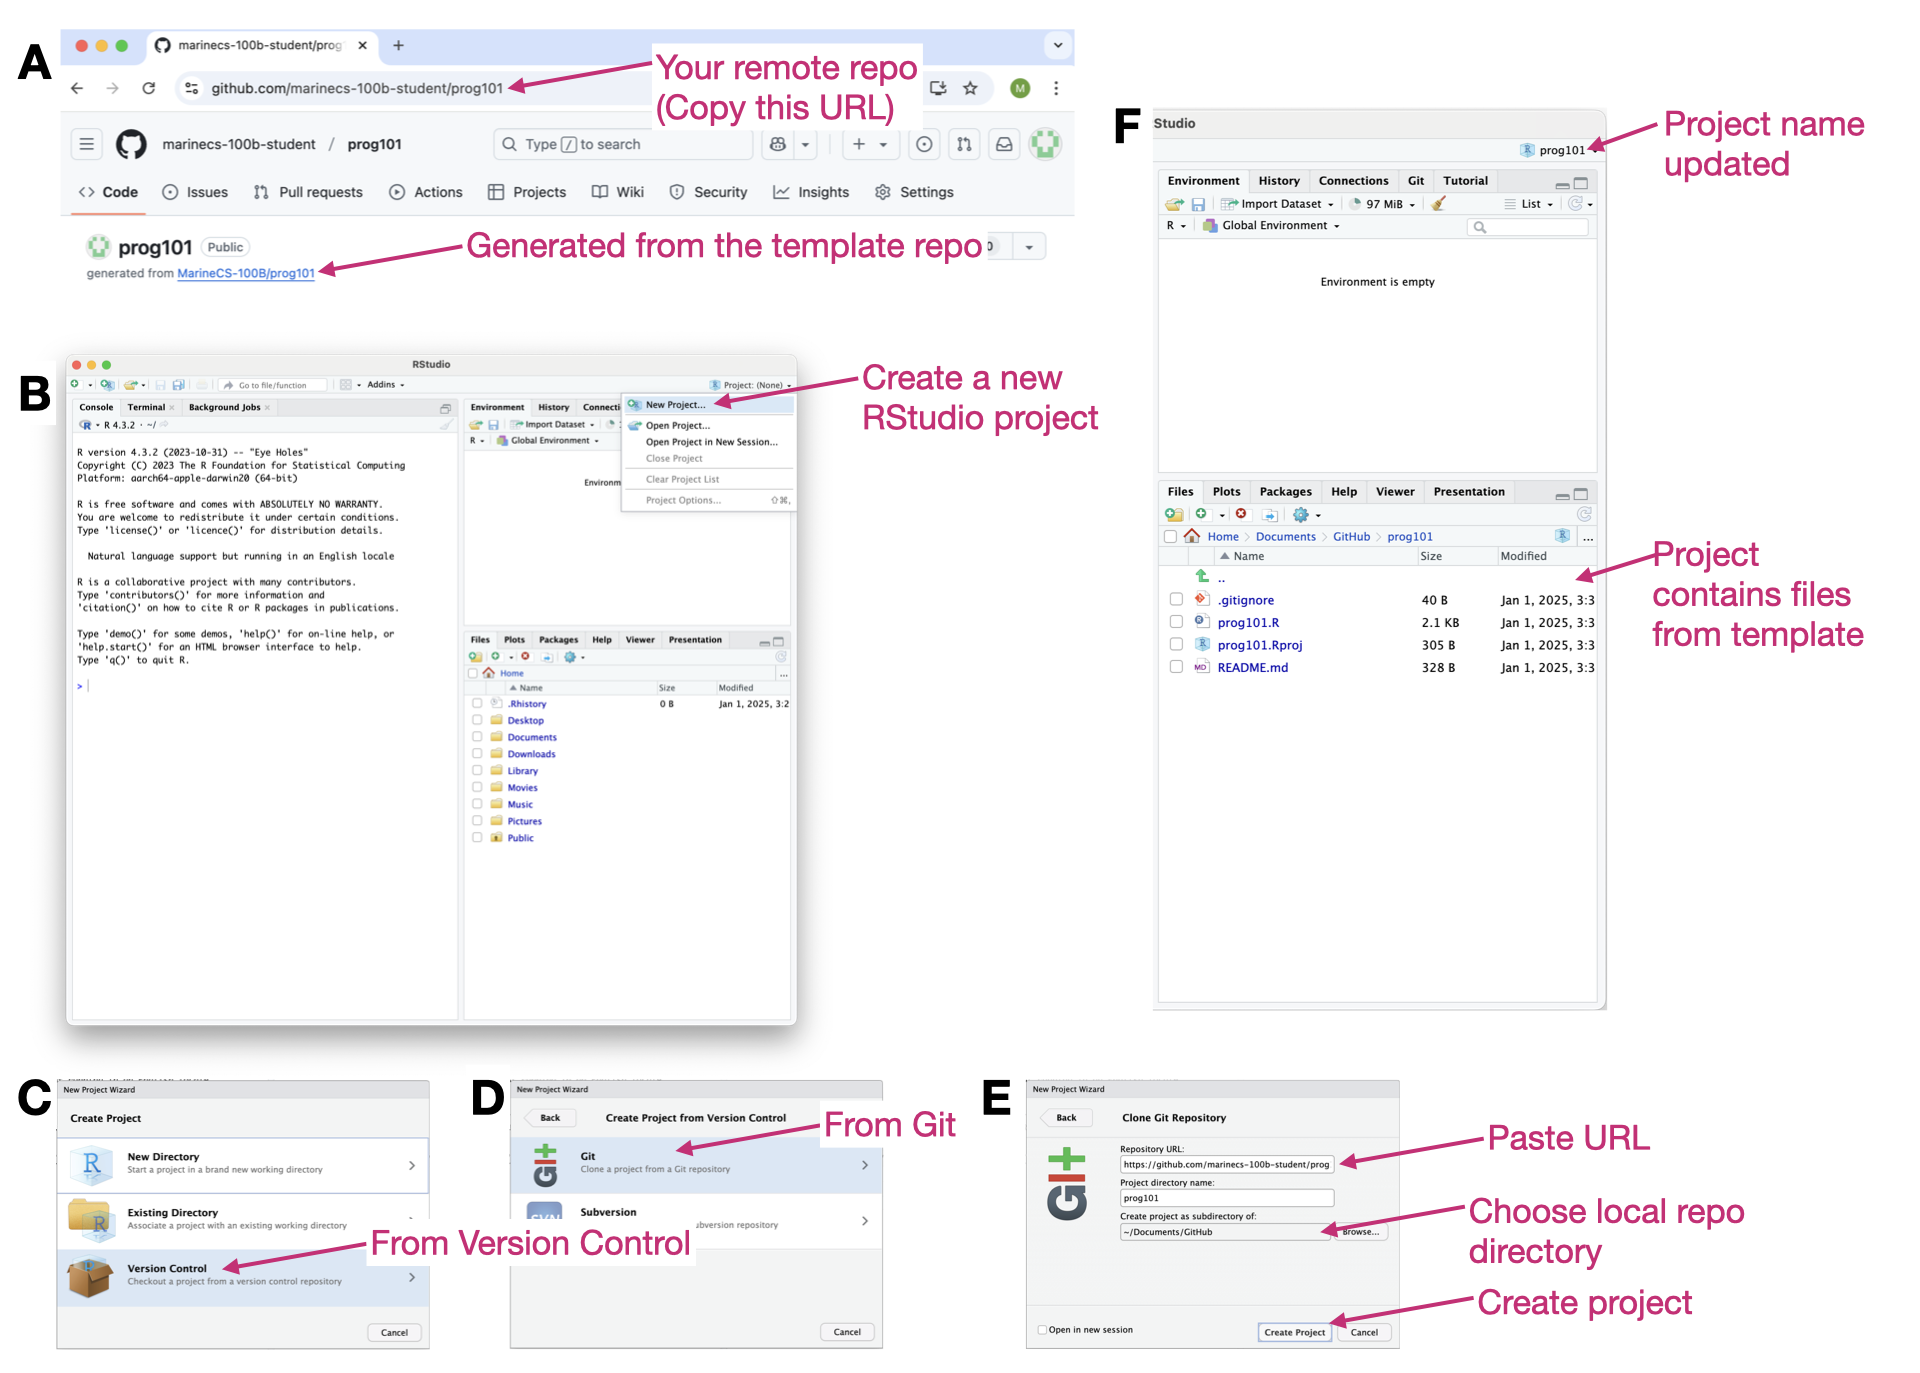Click the save workspace disk icon in panel F
The height and width of the screenshot is (1373, 1920).
click(1198, 204)
